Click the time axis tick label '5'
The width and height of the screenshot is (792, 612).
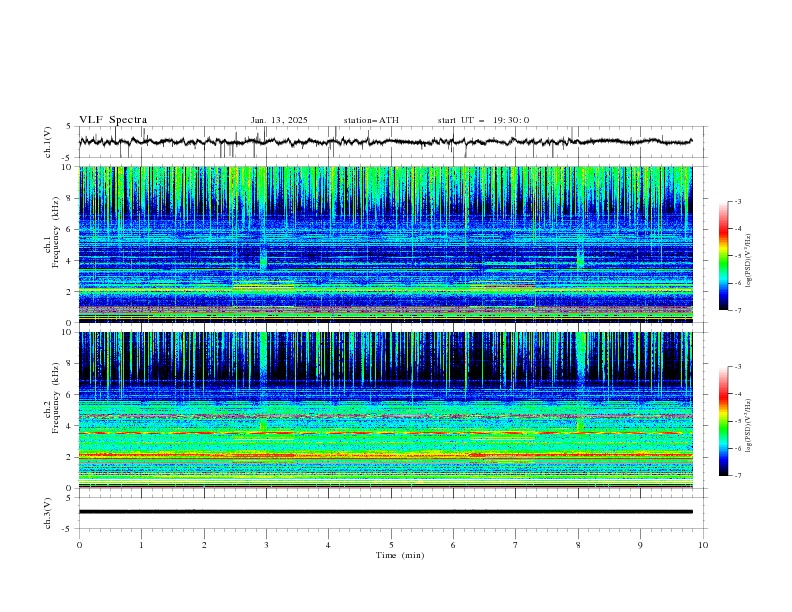[x=391, y=545]
